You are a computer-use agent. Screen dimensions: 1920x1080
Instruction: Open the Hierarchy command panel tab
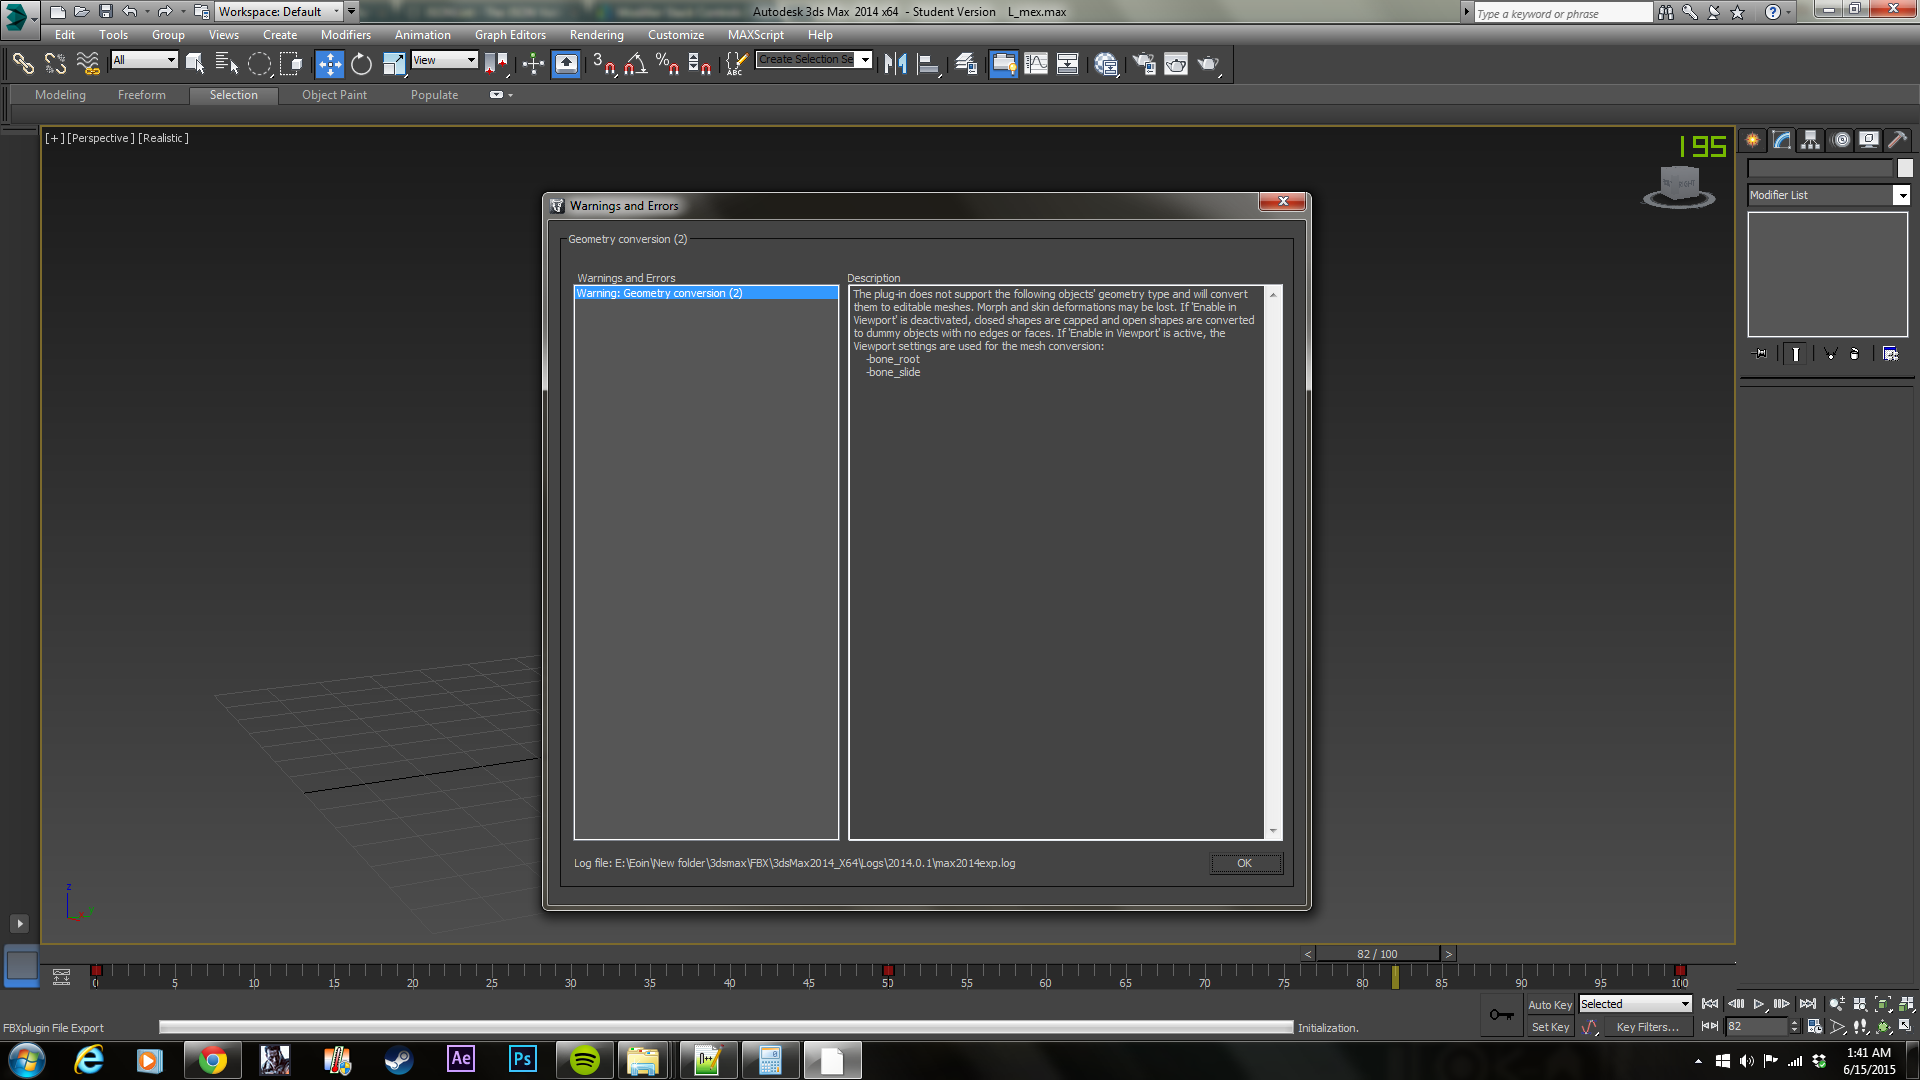coord(1811,141)
